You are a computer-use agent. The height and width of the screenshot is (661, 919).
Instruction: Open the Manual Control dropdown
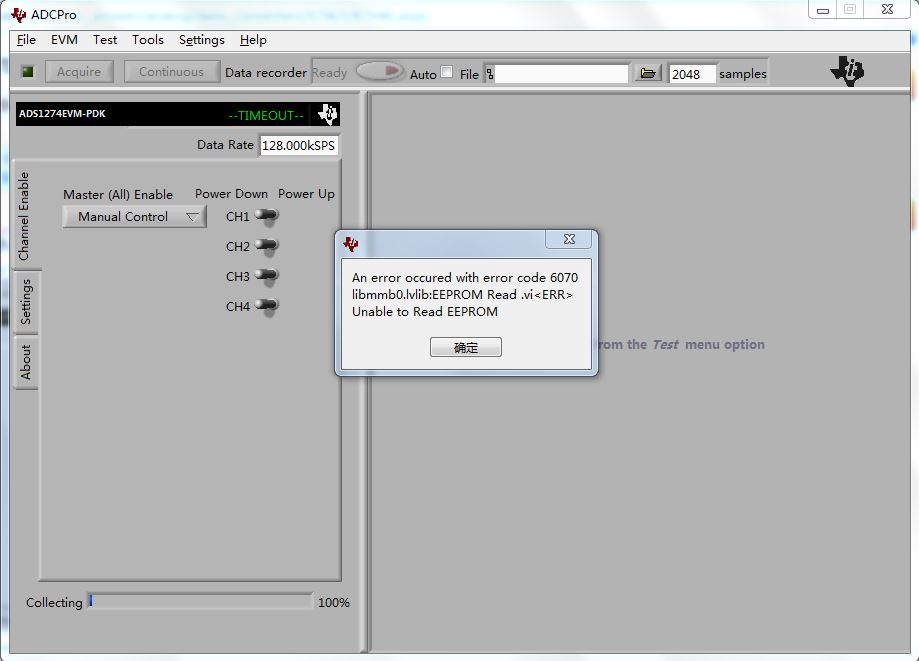[x=134, y=217]
